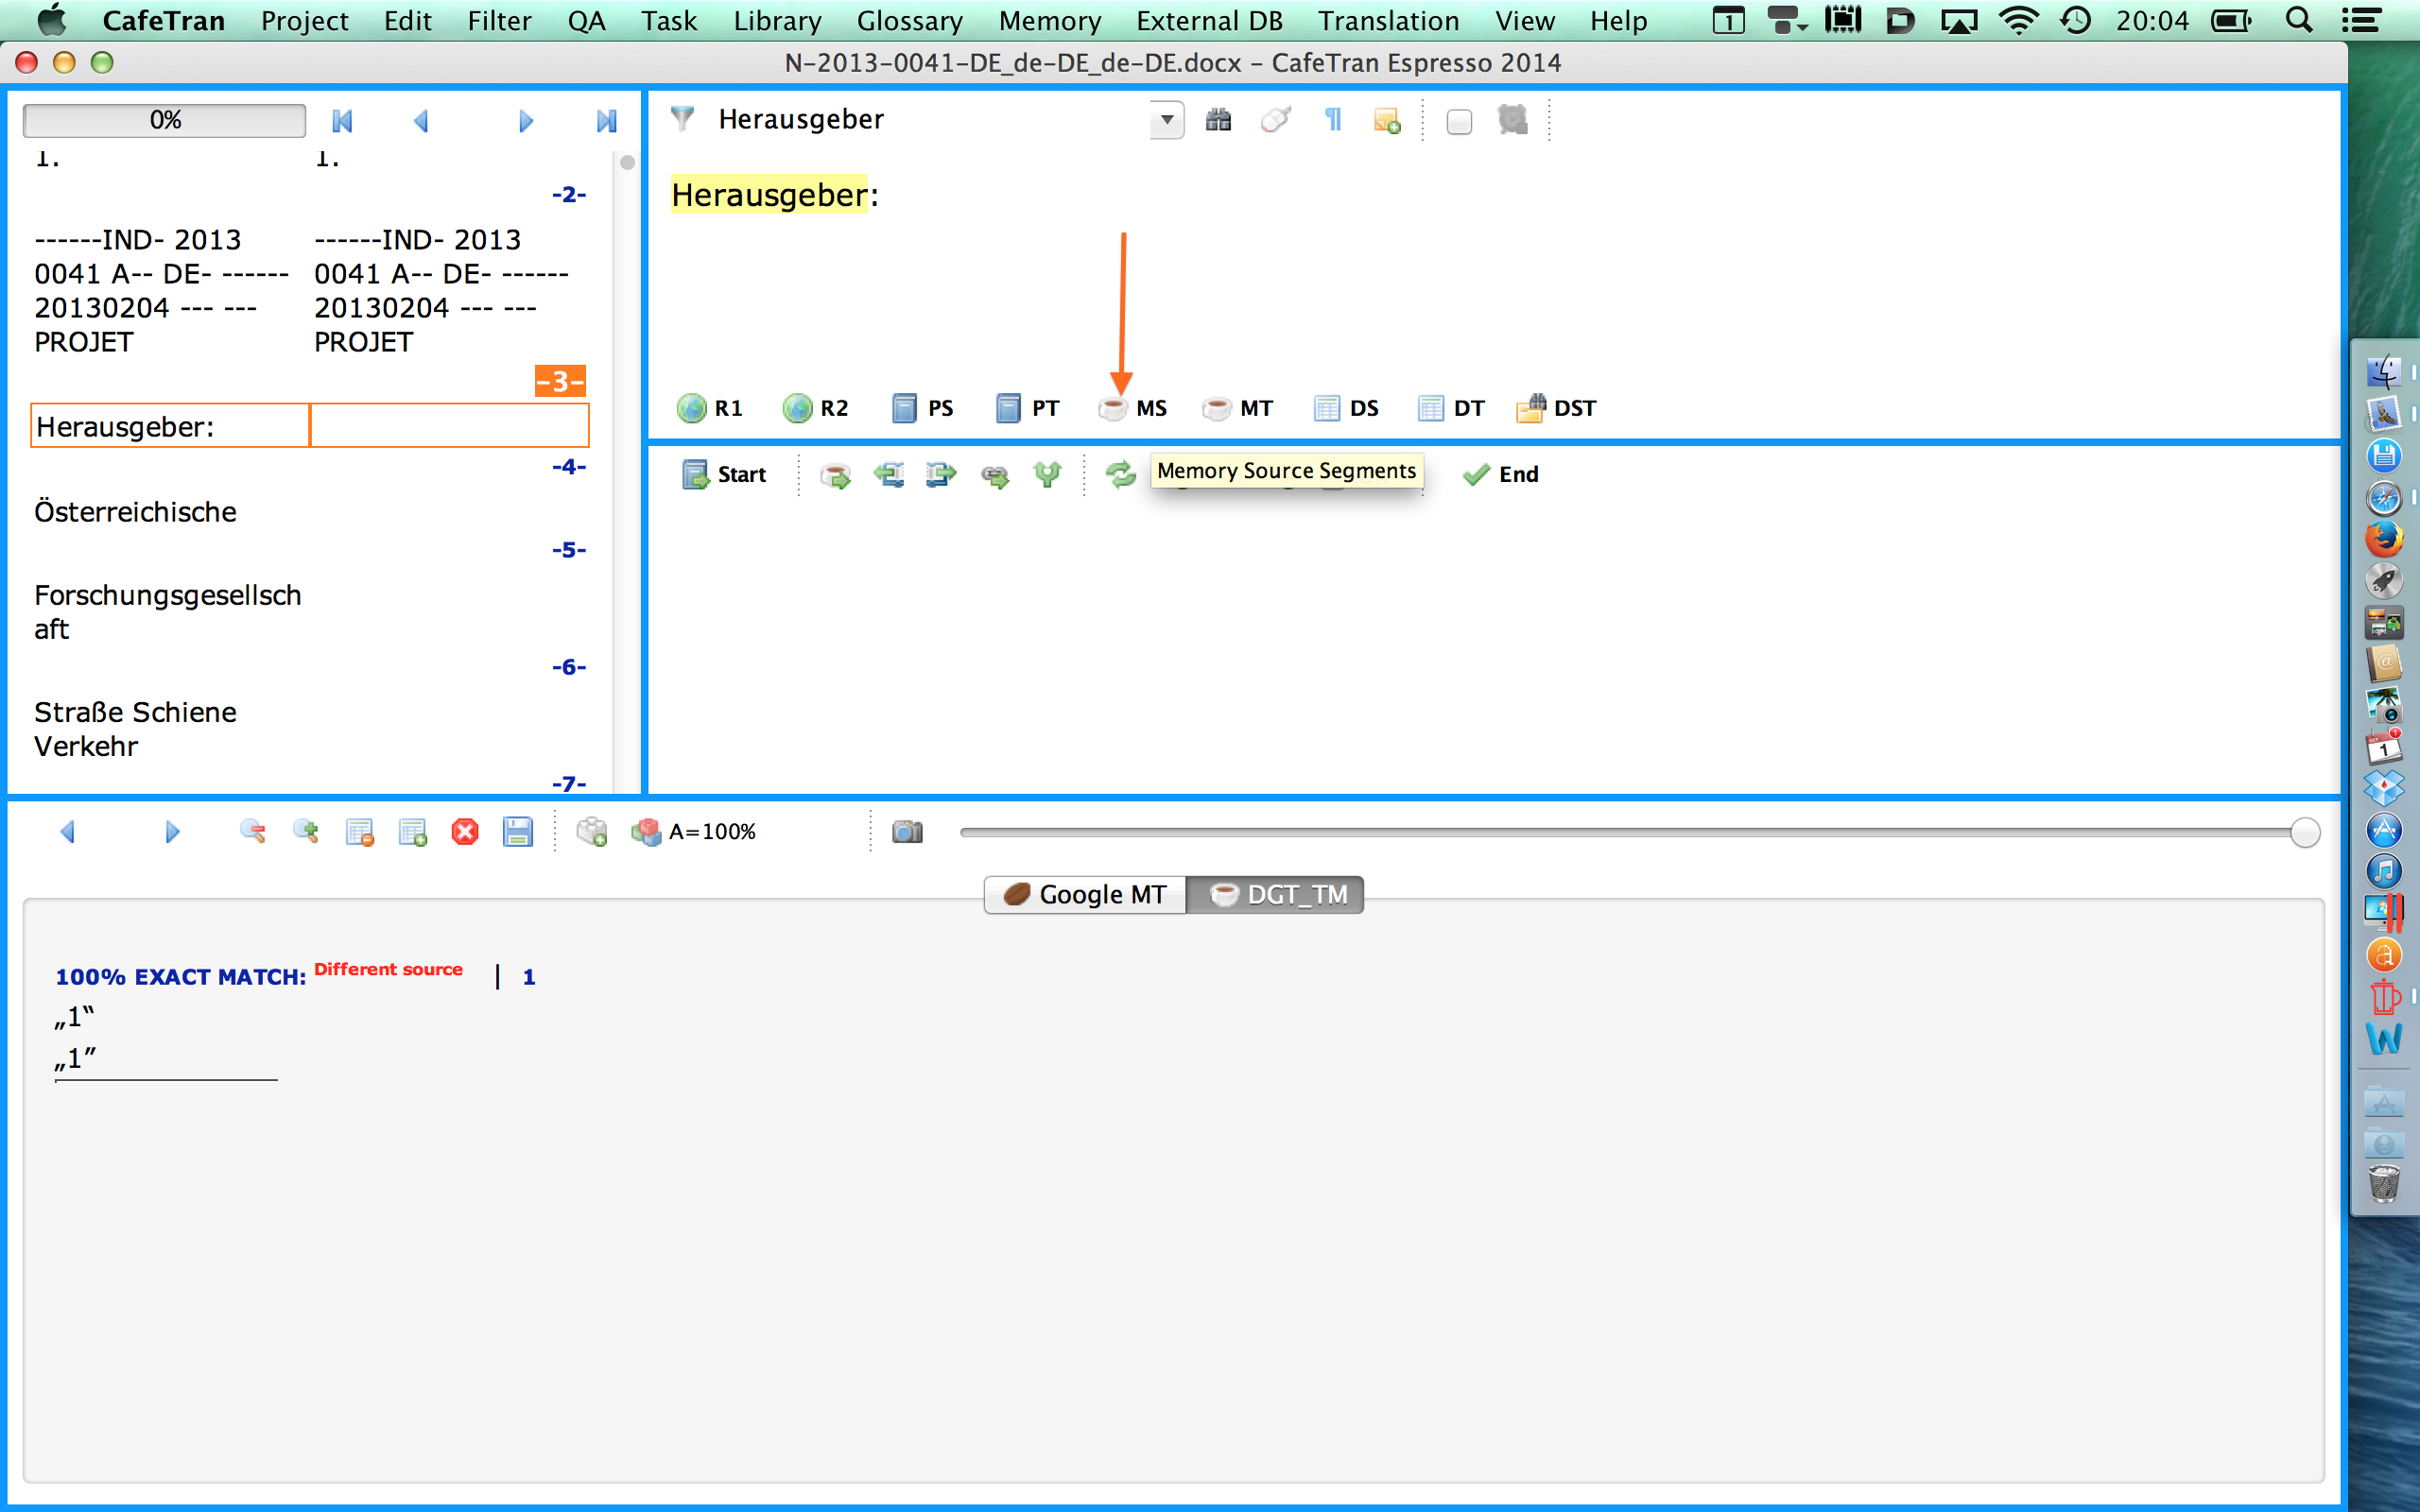The height and width of the screenshot is (1512, 2420).
Task: Select the DGT_TM tab
Action: (1277, 894)
